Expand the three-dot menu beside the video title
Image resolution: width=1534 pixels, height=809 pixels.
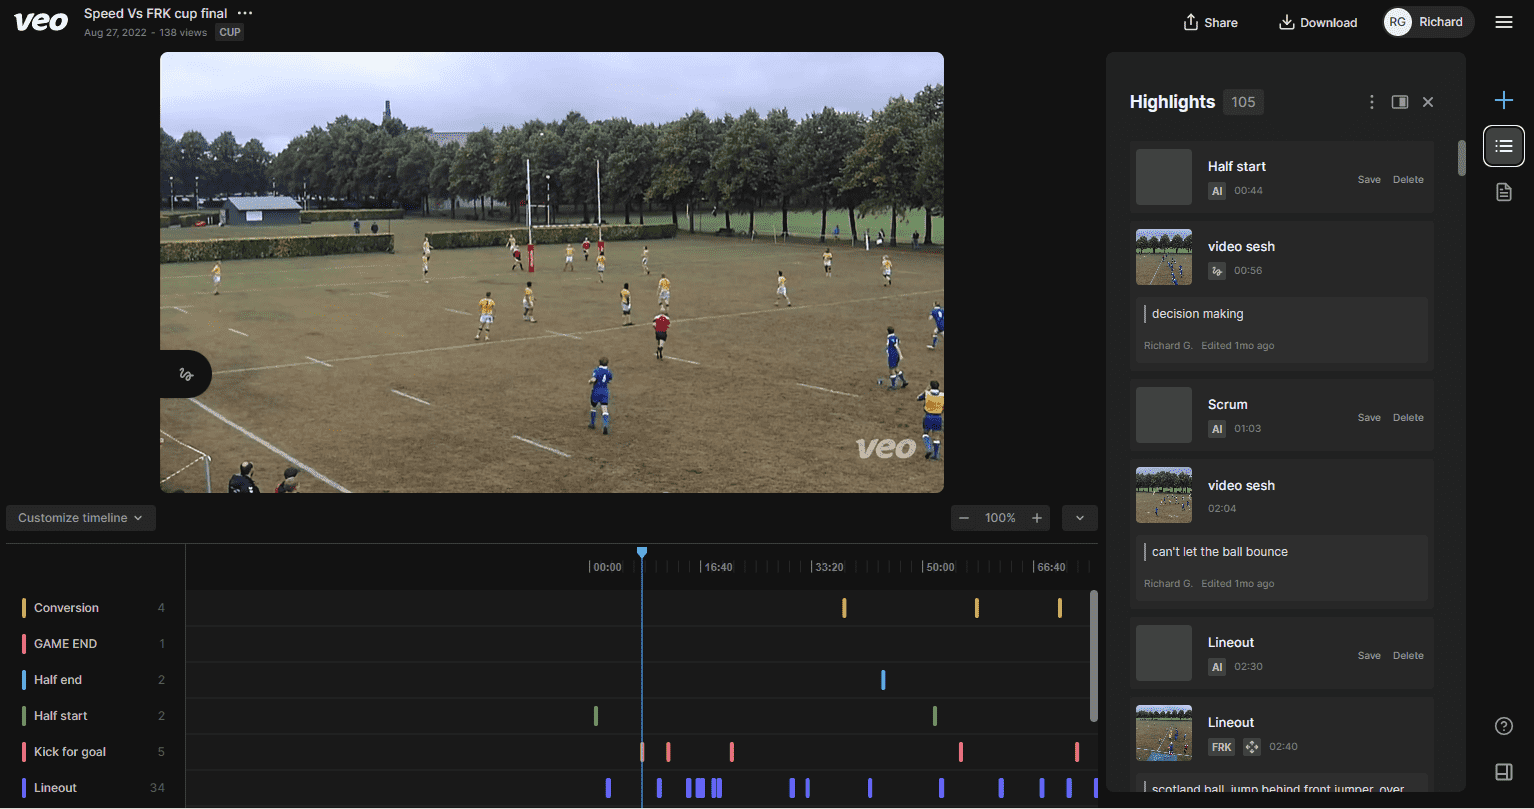point(244,14)
